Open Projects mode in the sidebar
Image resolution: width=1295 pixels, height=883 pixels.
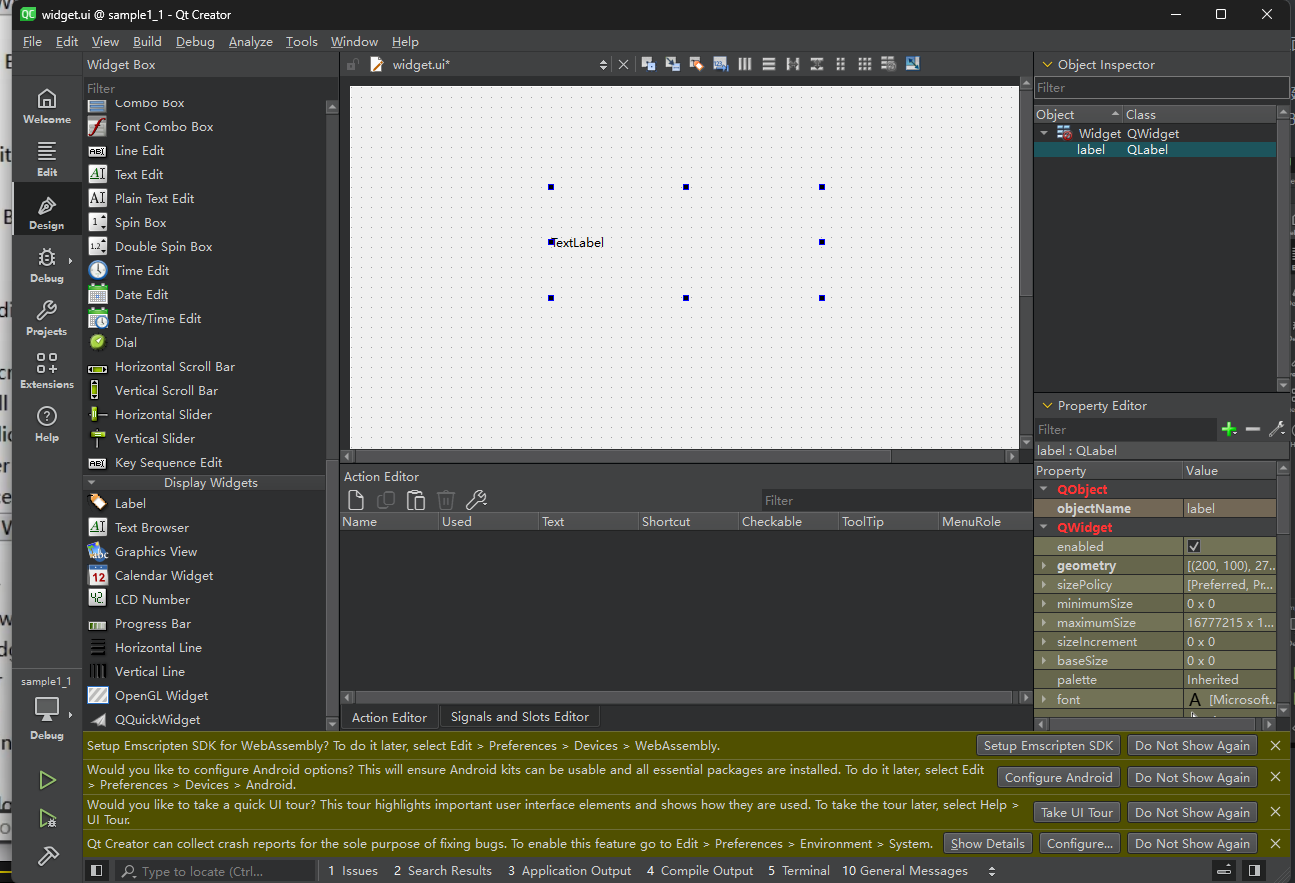click(x=47, y=317)
